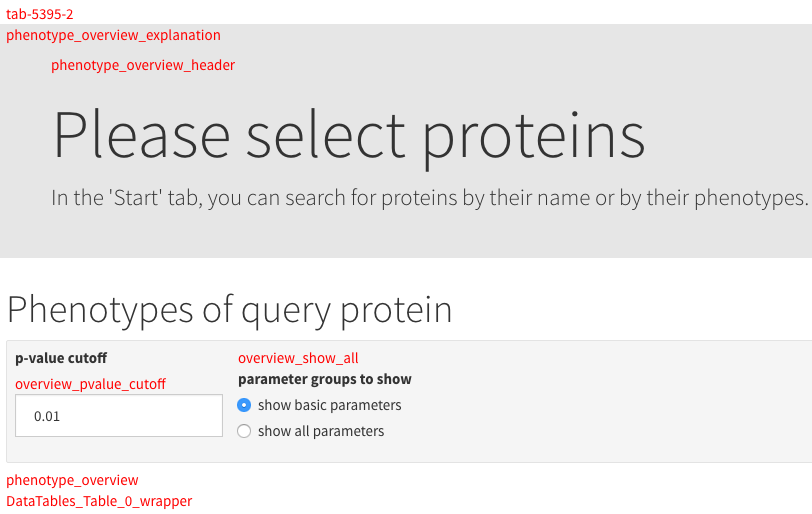Image resolution: width=812 pixels, height=514 pixels.
Task: Click the word 'proteins' in the large heading
Action: click(x=533, y=135)
